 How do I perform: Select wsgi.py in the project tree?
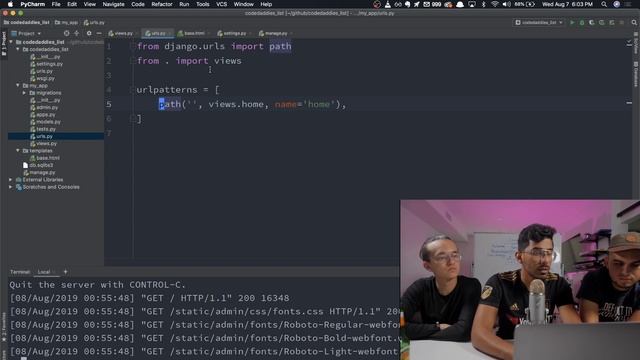tap(45, 78)
